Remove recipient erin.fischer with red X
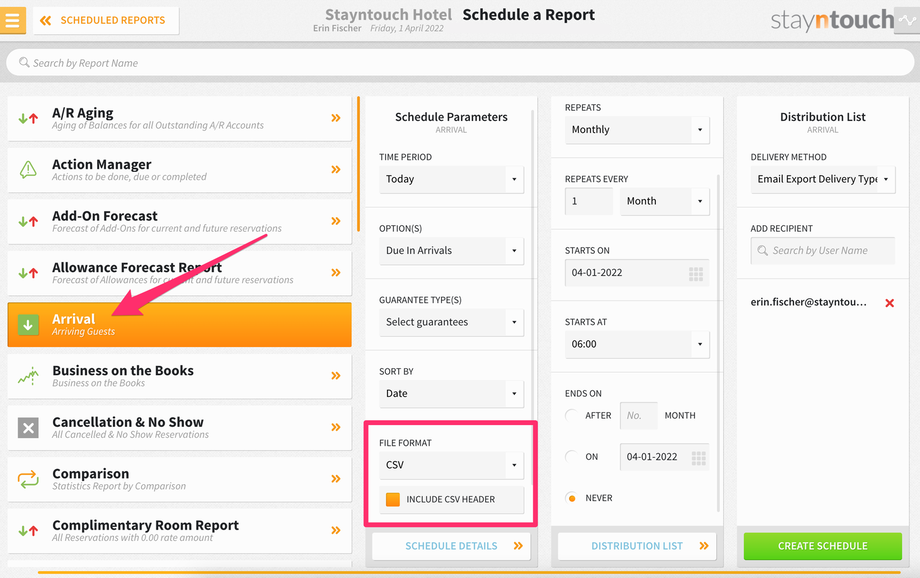 click(x=889, y=303)
